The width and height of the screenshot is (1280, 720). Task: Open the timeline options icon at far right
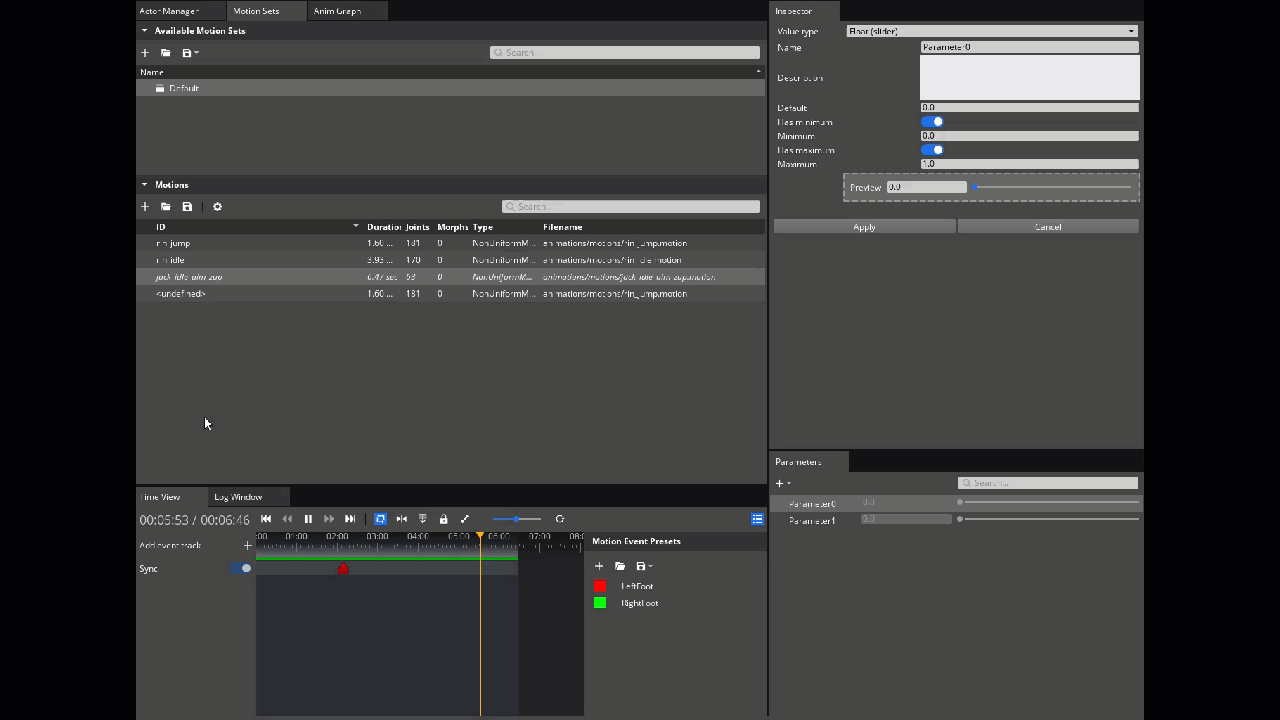tap(757, 519)
